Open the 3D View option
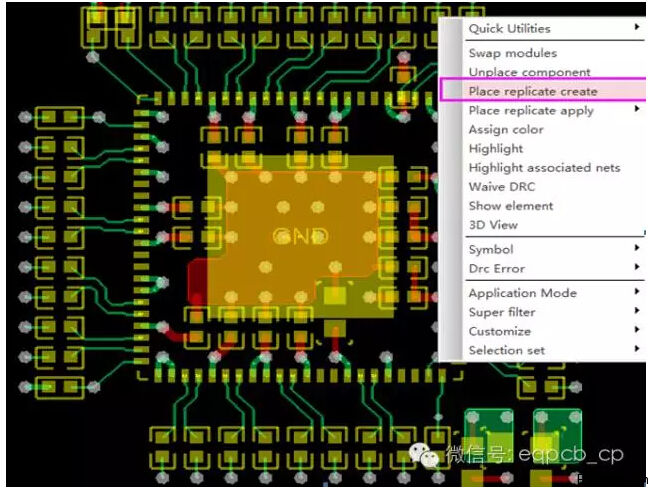This screenshot has height=493, width=655. [x=493, y=224]
